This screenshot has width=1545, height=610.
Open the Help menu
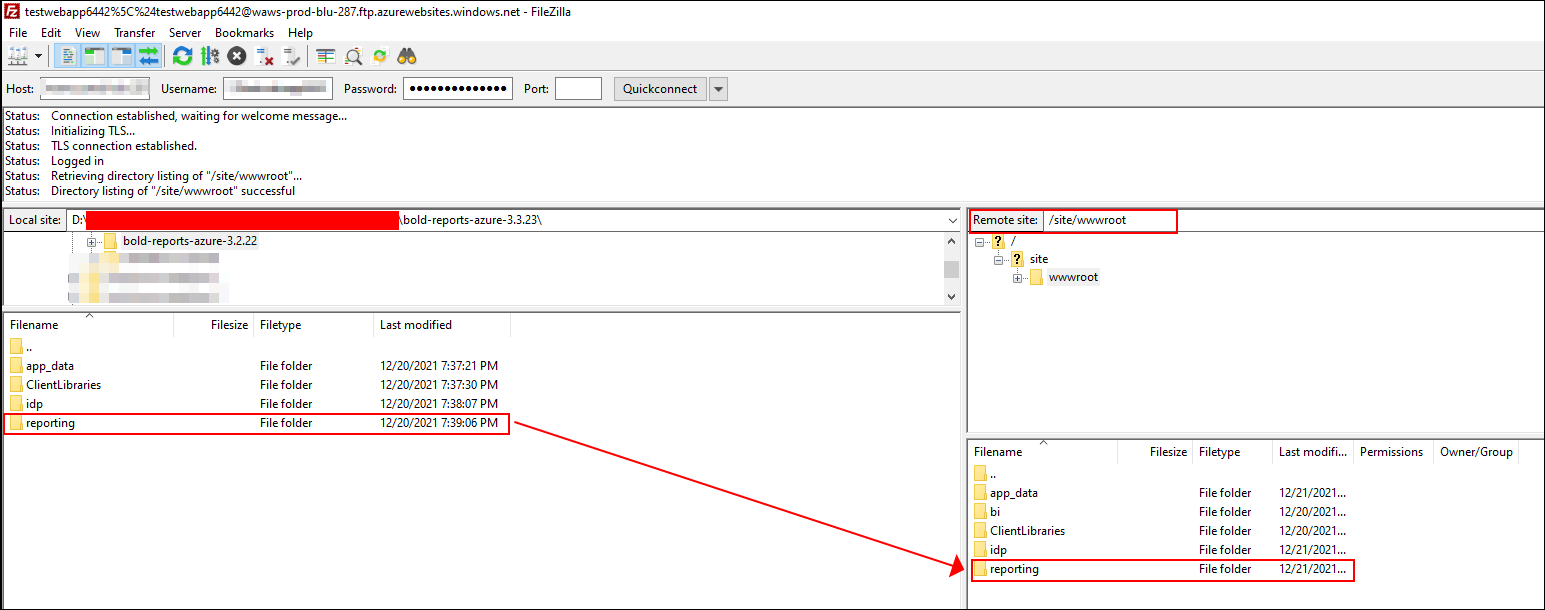(300, 33)
